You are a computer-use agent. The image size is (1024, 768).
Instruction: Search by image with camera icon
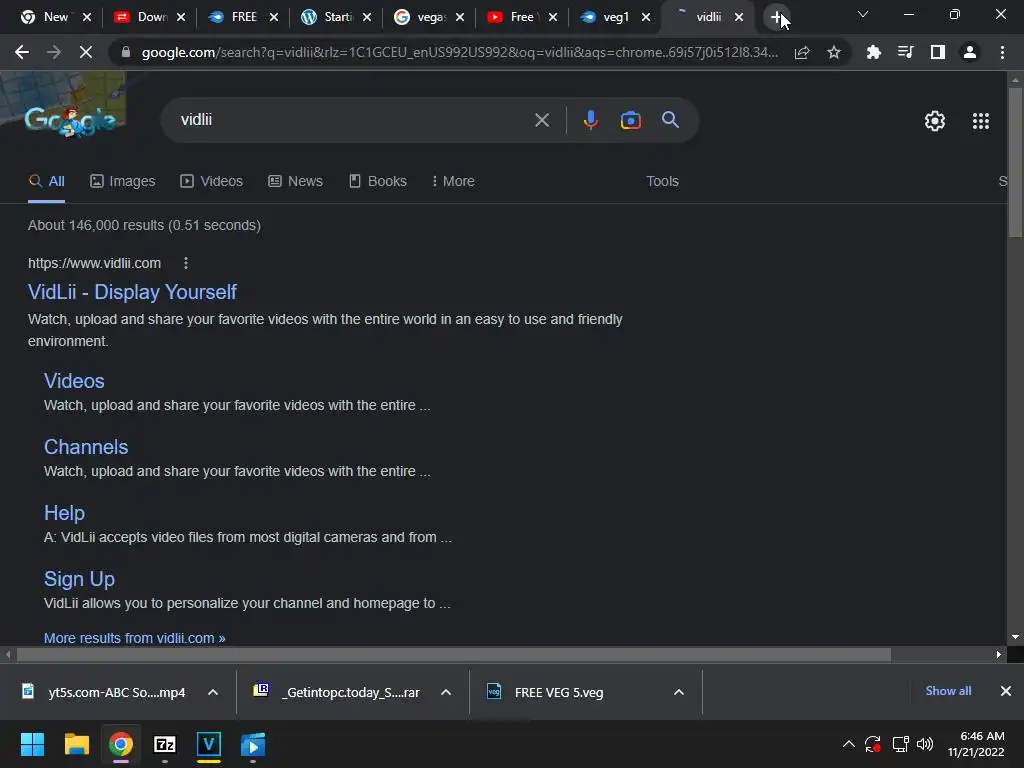pos(630,120)
